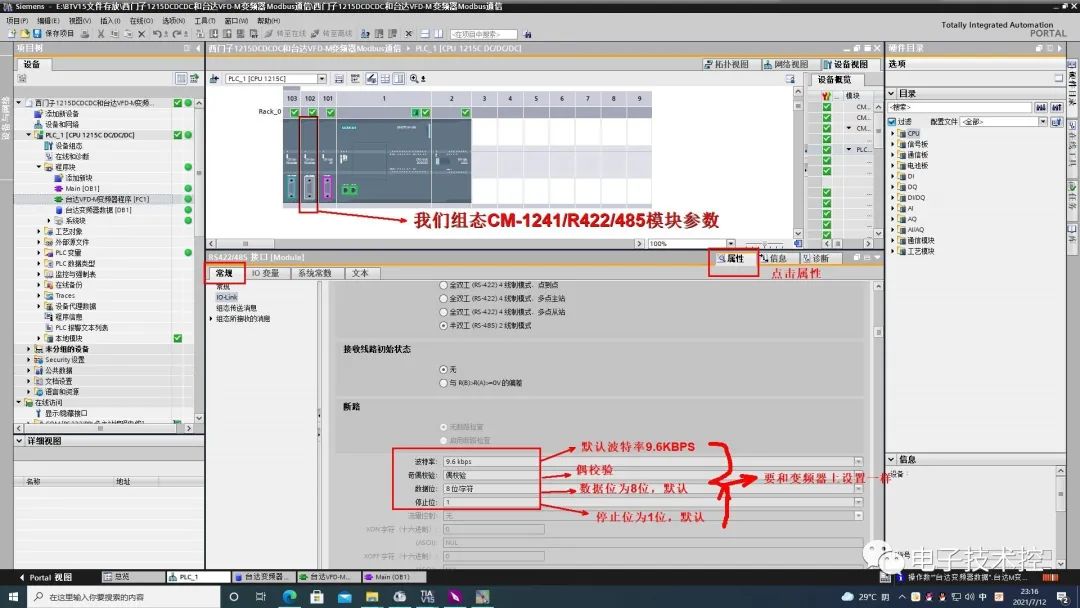Click the search-in-project binoculars icon
Image resolution: width=1080 pixels, height=608 pixels.
527,34
